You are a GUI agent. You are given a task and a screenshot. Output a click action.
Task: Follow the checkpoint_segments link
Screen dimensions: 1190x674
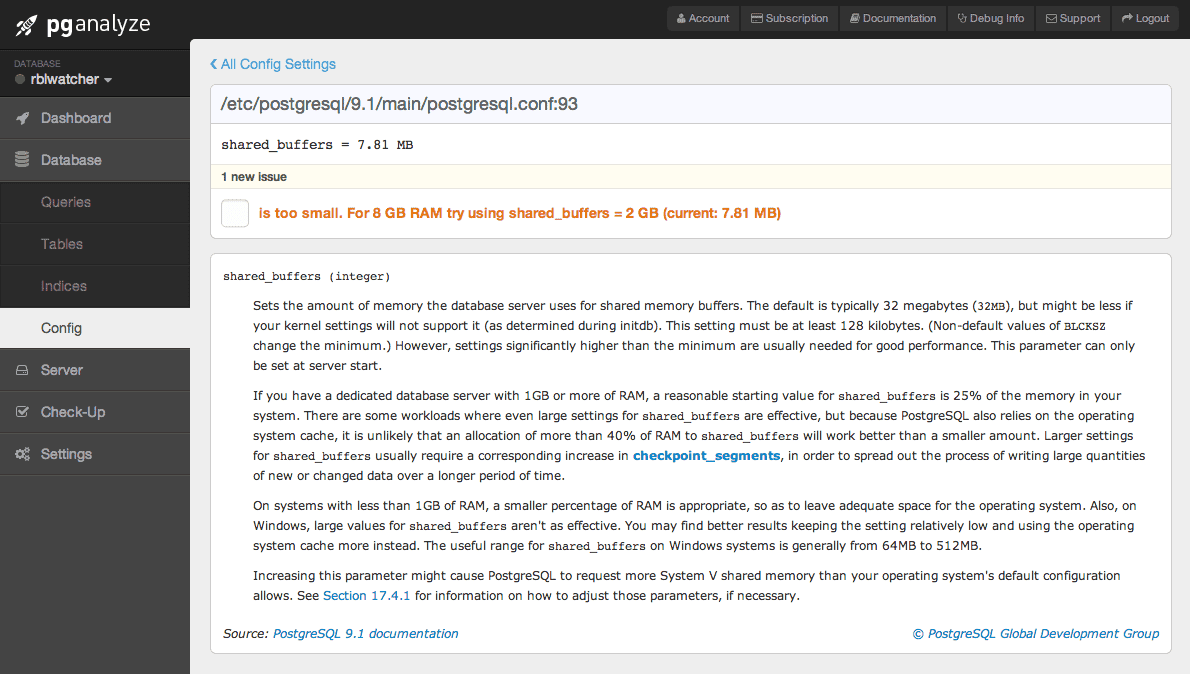click(x=706, y=455)
